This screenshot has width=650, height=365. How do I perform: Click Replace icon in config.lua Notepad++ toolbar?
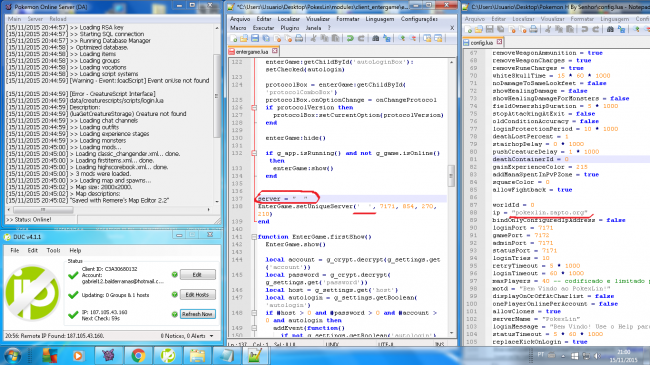pos(621,29)
